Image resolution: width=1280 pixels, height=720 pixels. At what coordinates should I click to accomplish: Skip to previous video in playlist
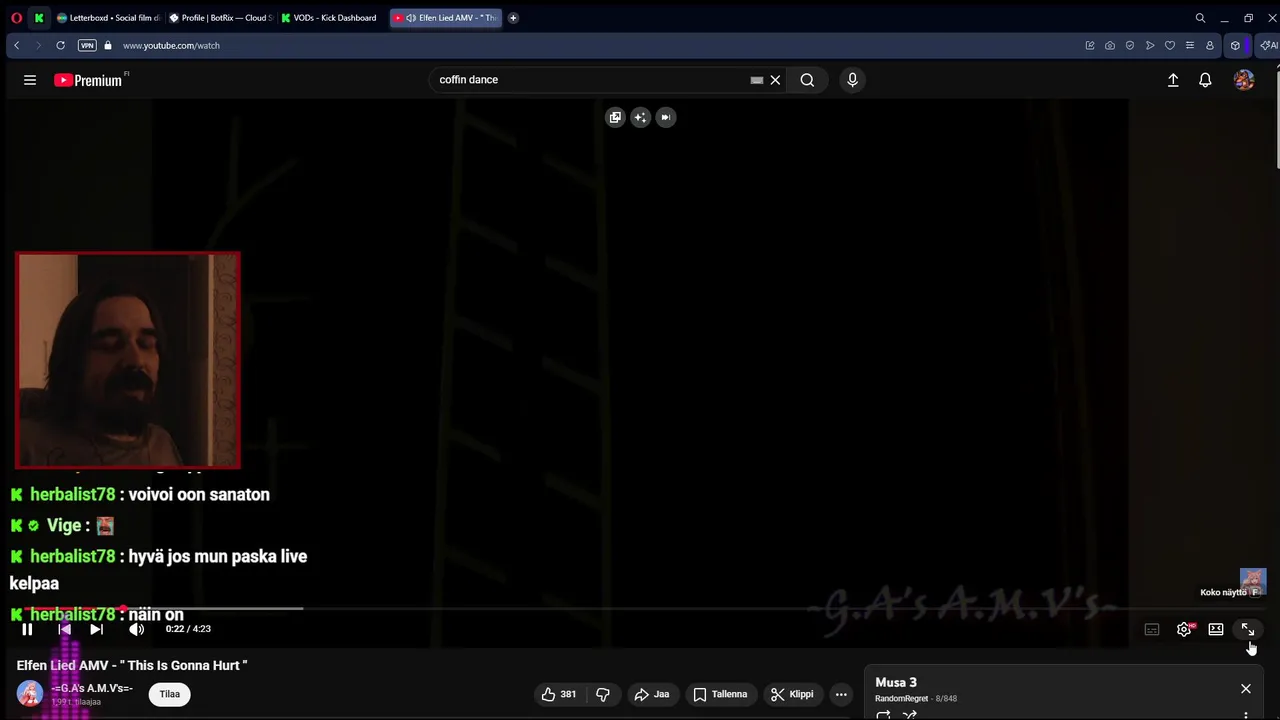tap(64, 629)
